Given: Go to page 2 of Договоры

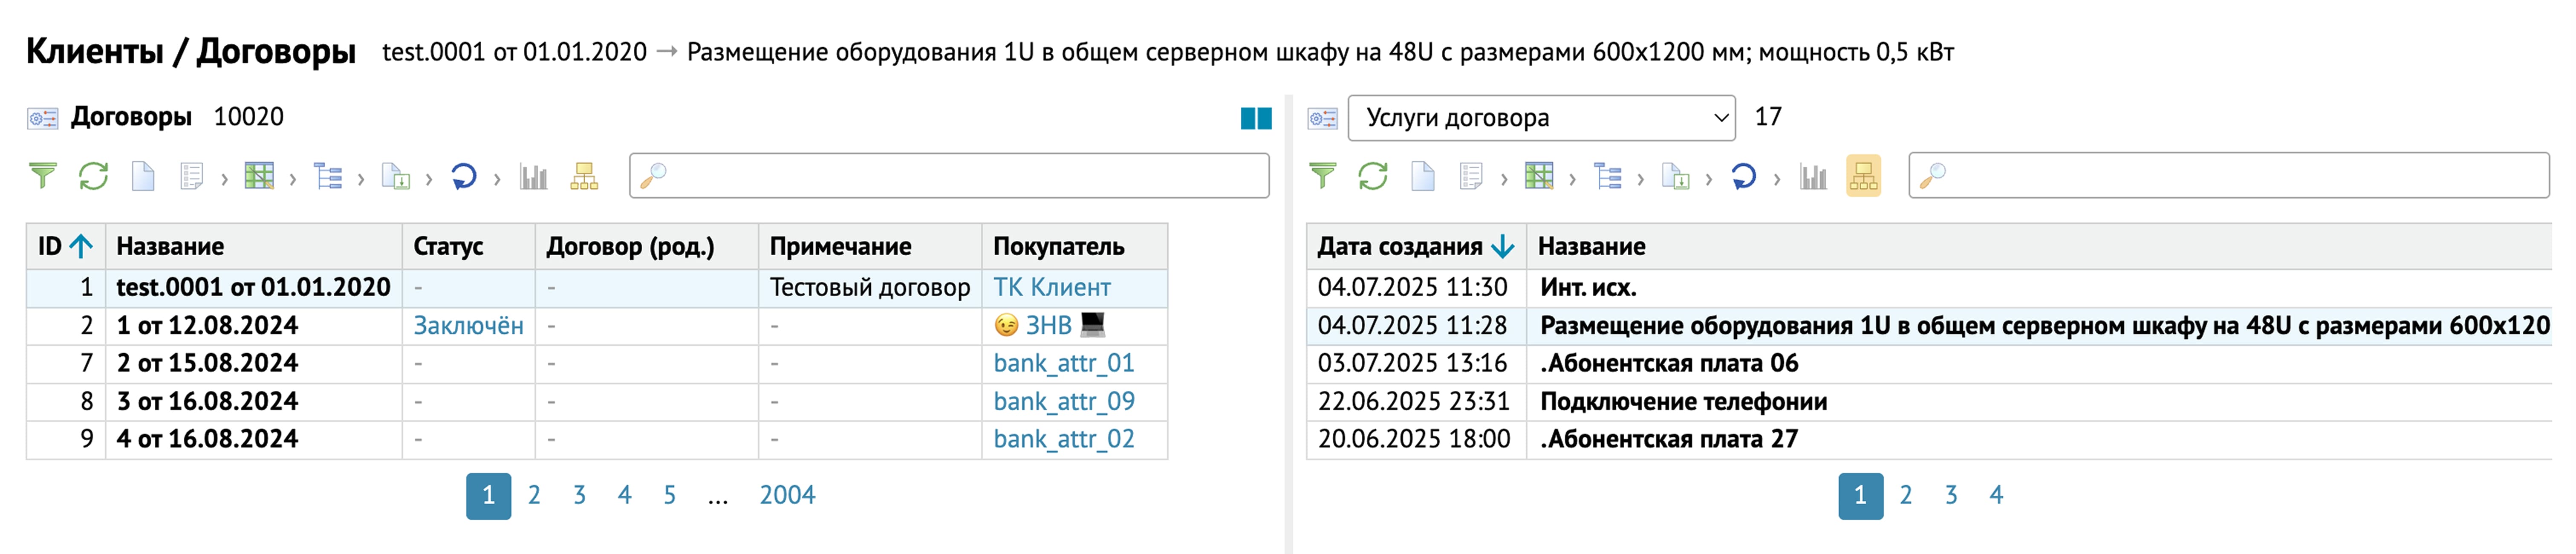Looking at the screenshot, I should coord(534,495).
